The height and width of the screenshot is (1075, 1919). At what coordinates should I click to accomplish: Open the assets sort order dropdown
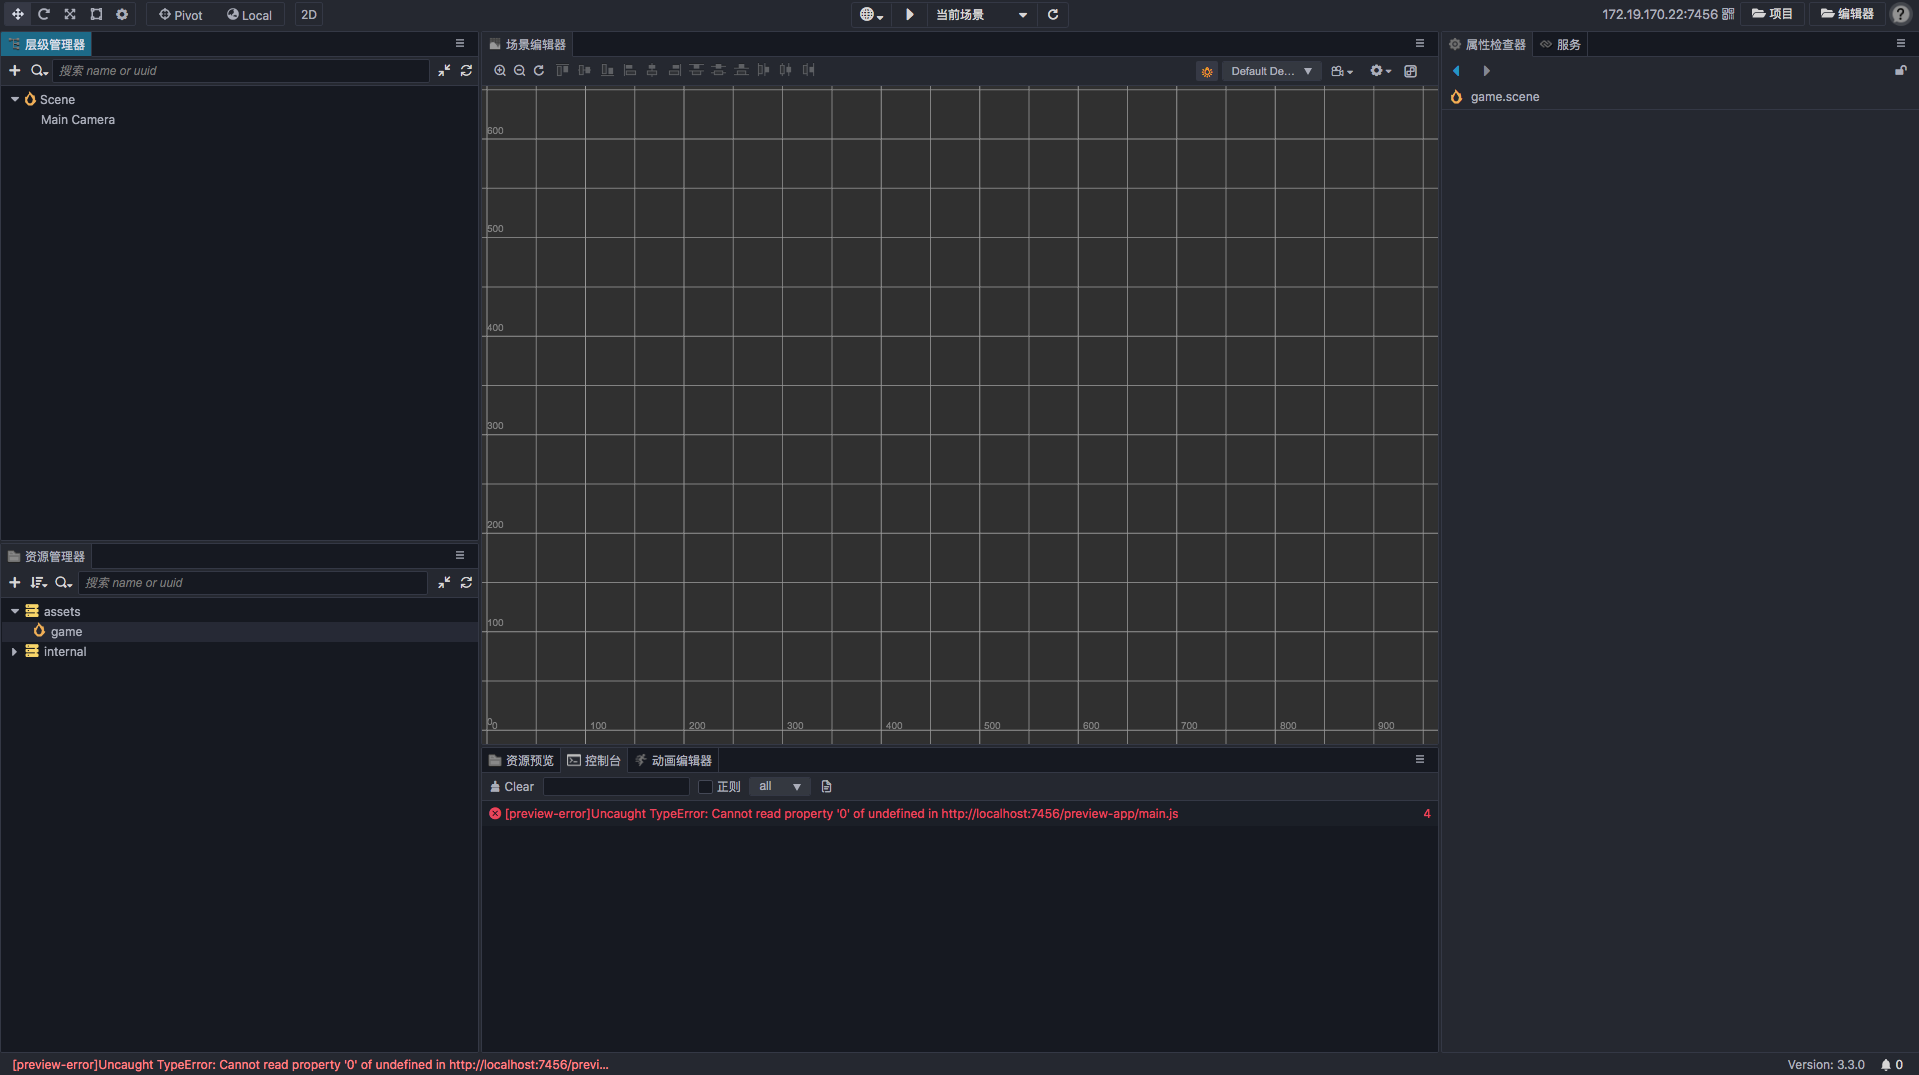click(x=39, y=582)
